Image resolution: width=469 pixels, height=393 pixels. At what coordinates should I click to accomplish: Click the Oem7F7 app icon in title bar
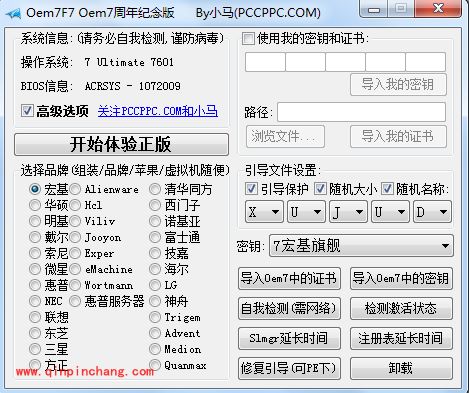point(13,14)
